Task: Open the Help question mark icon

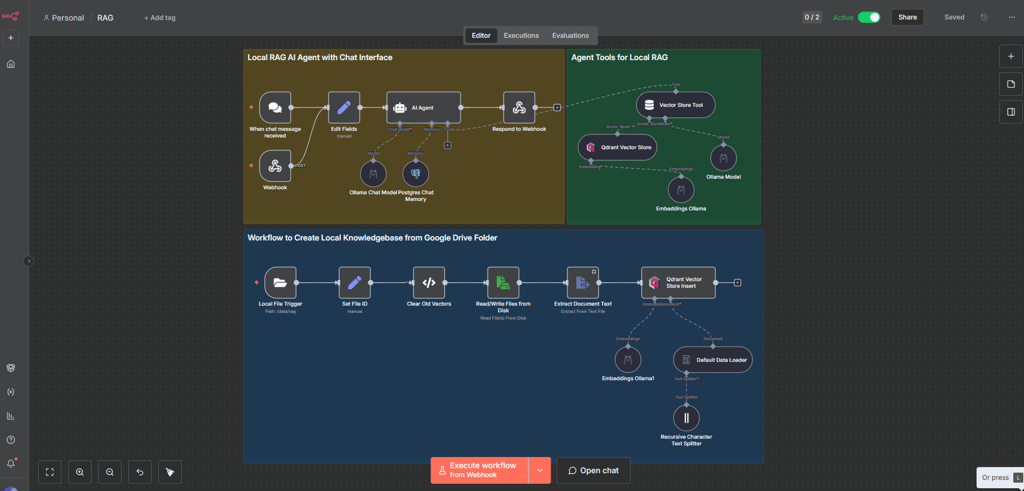Action: tap(10, 439)
